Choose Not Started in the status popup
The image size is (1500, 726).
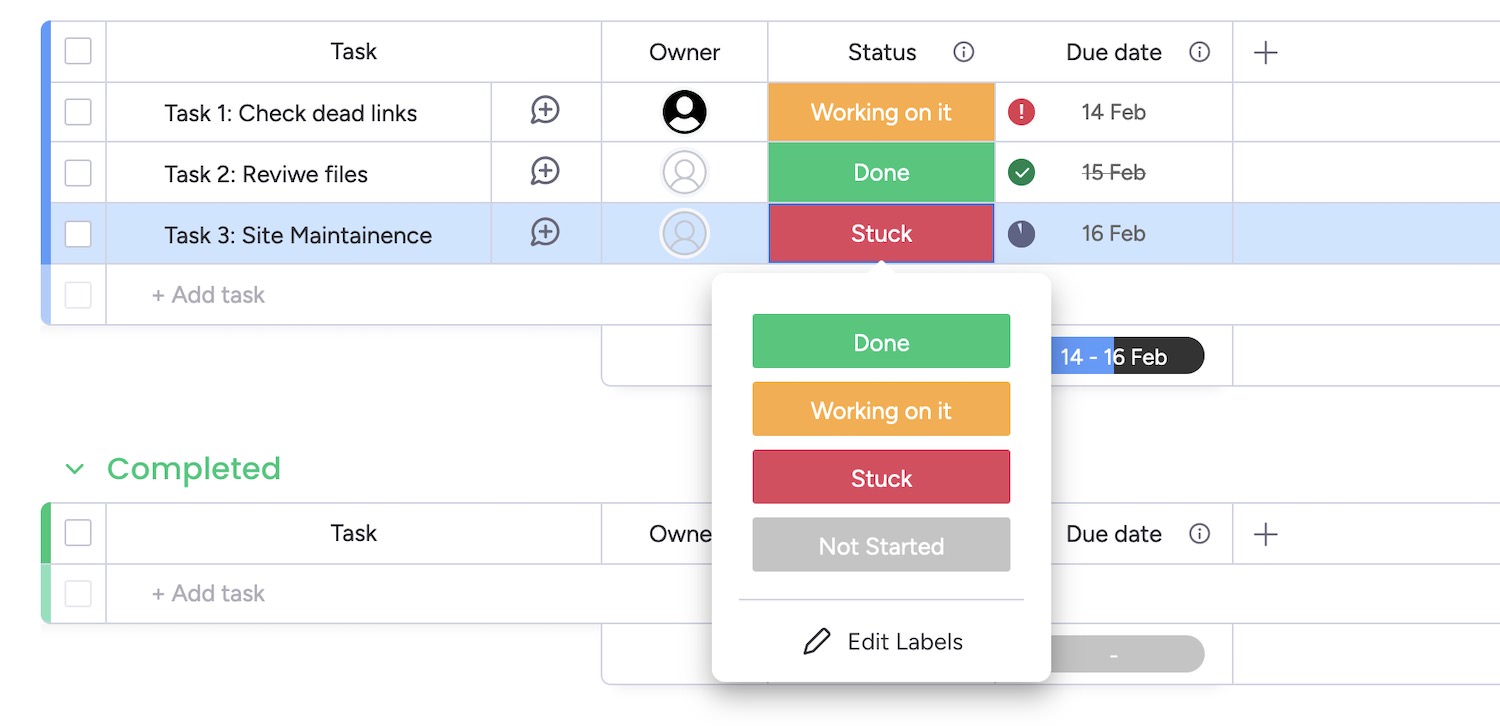click(881, 546)
